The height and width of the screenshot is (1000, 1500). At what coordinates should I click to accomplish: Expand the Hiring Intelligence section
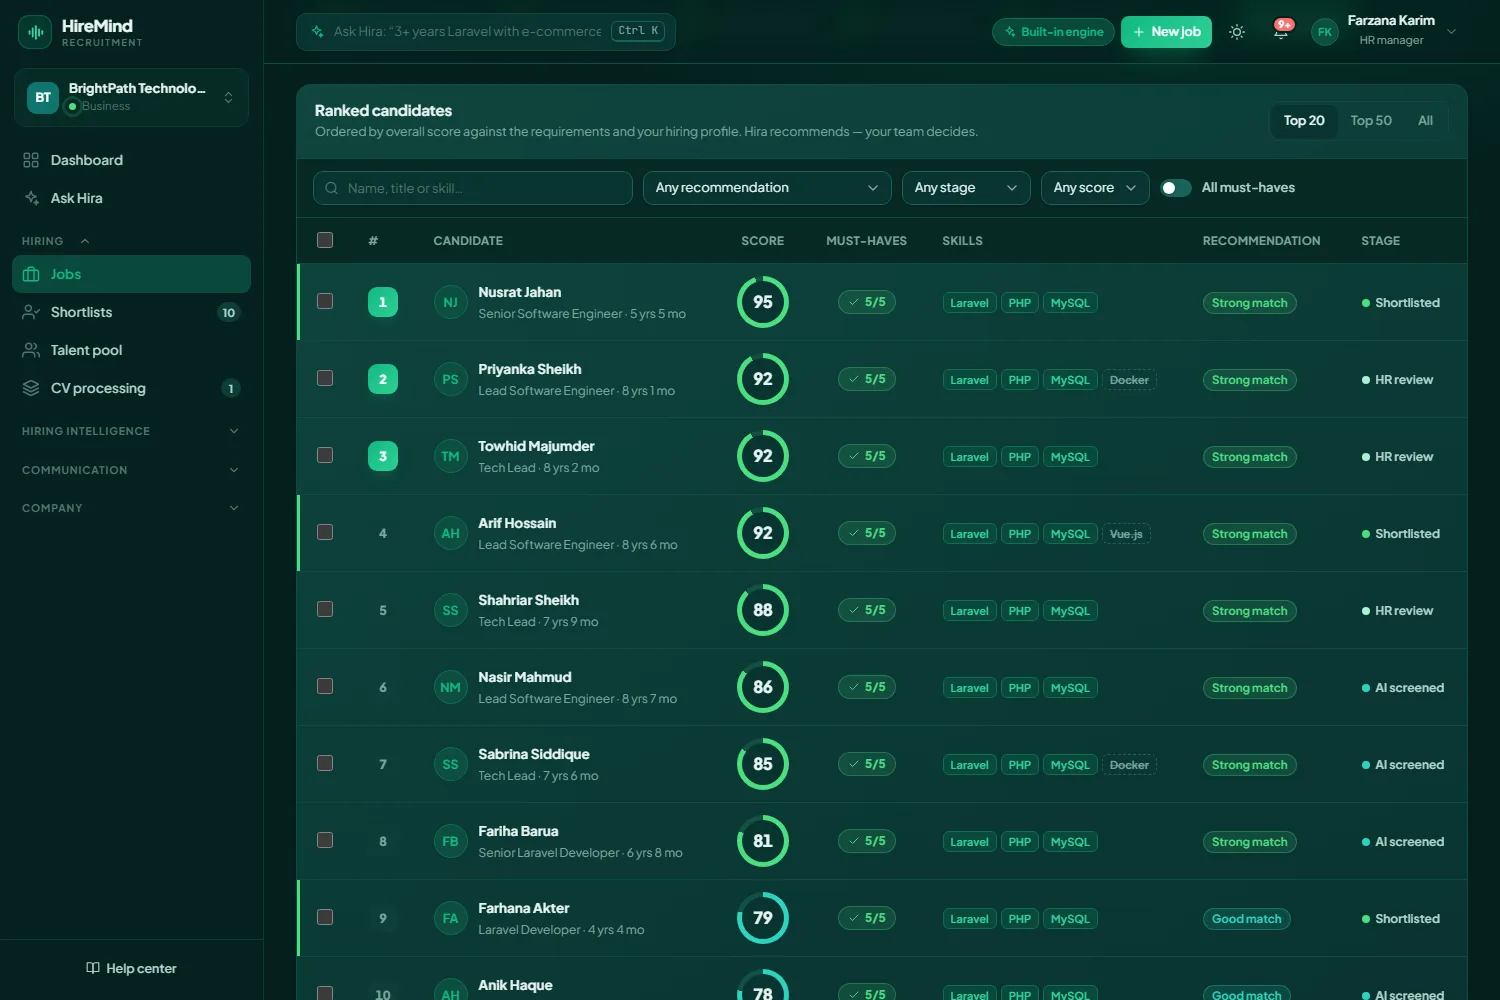tap(131, 431)
